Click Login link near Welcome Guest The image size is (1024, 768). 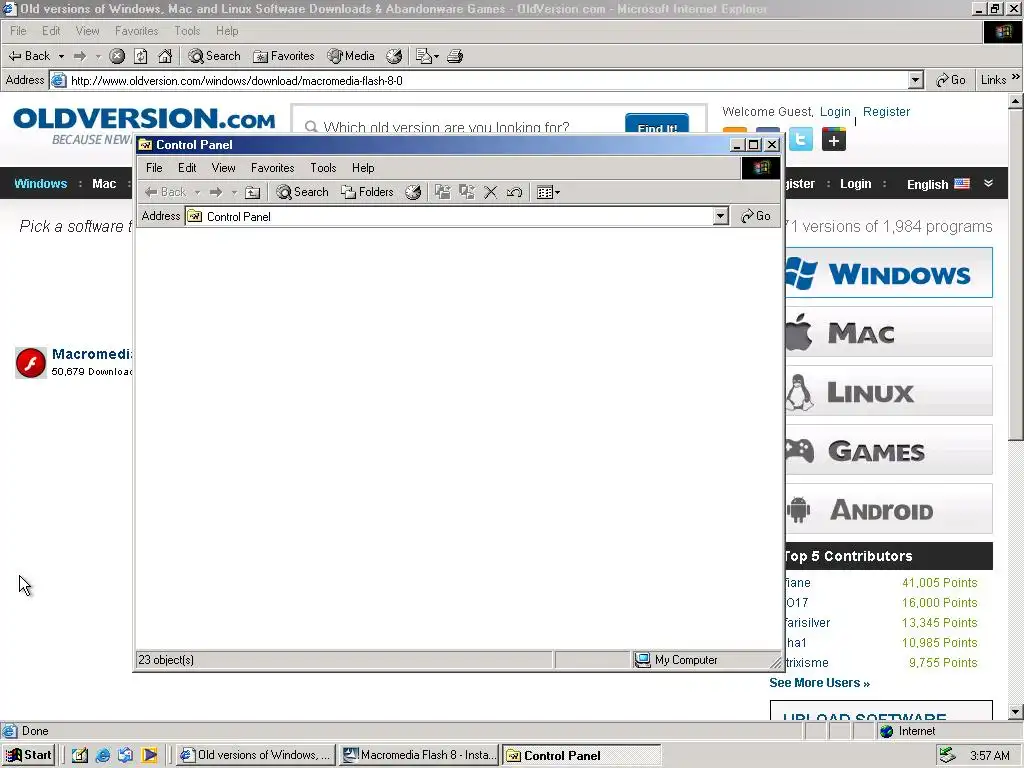coord(835,112)
